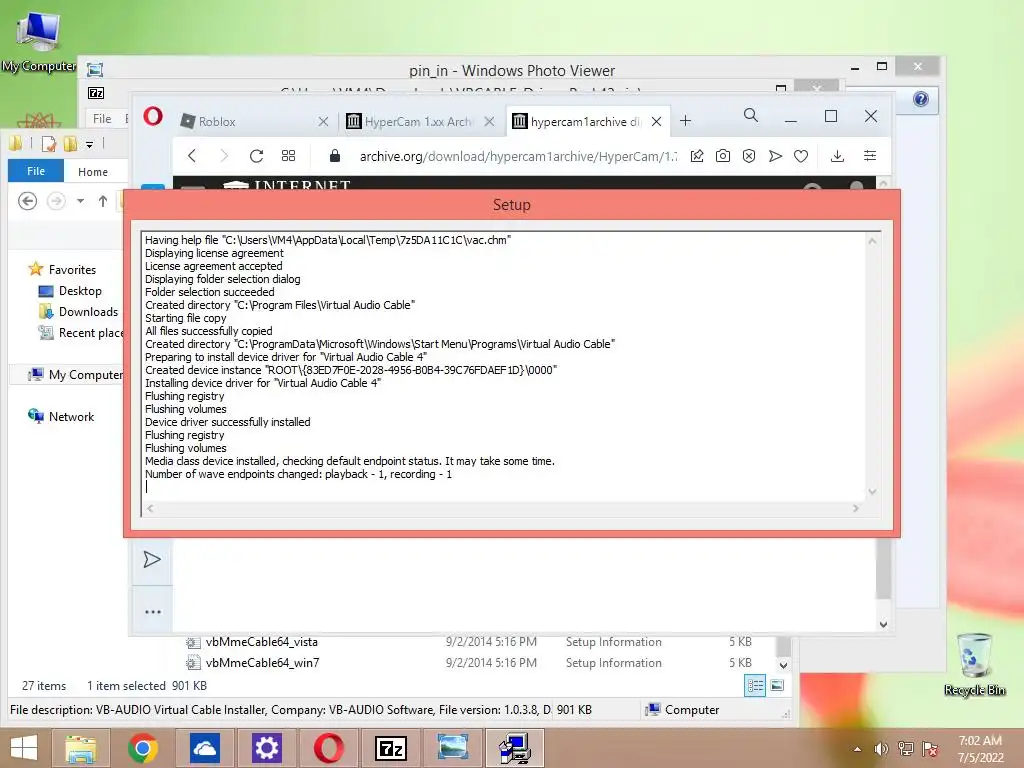Viewport: 1024px width, 768px height.
Task: Click left arrow of Setup horizontal scrollbar
Action: tap(150, 508)
